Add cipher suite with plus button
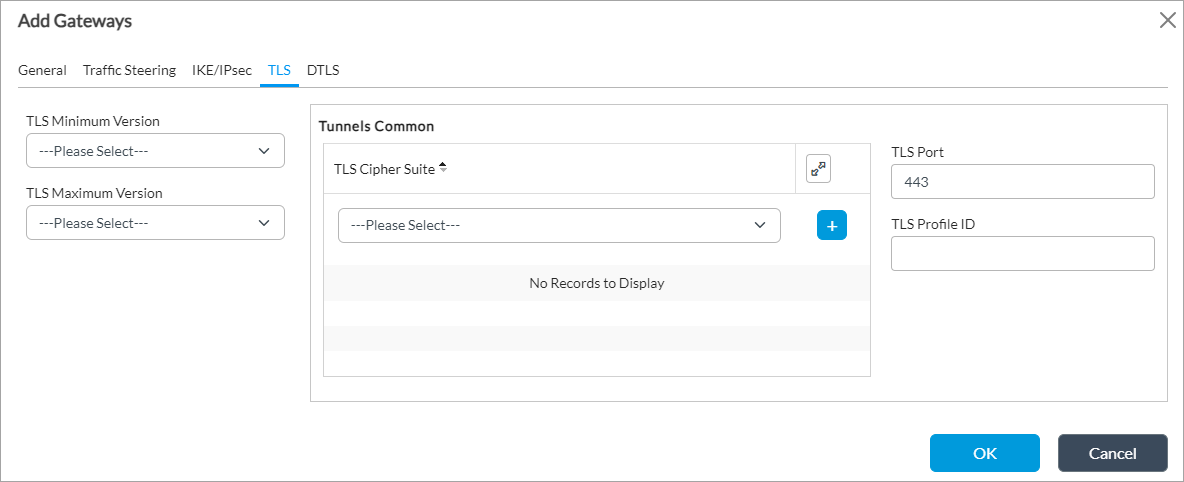The image size is (1184, 482). (831, 225)
